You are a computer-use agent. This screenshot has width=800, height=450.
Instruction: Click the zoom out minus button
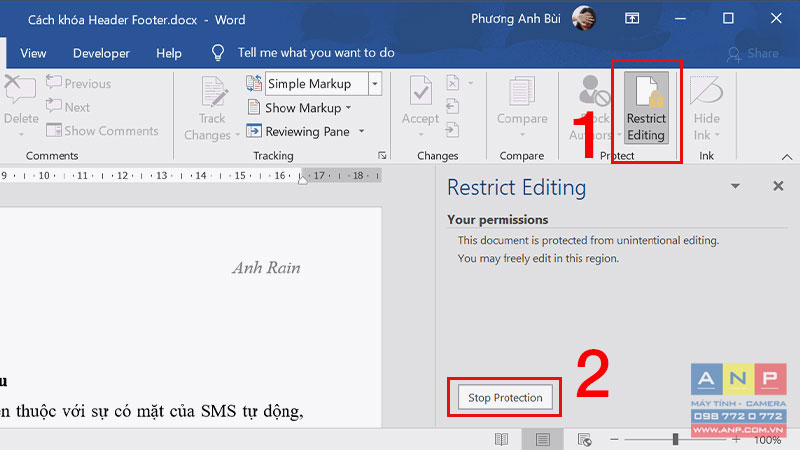click(x=614, y=439)
